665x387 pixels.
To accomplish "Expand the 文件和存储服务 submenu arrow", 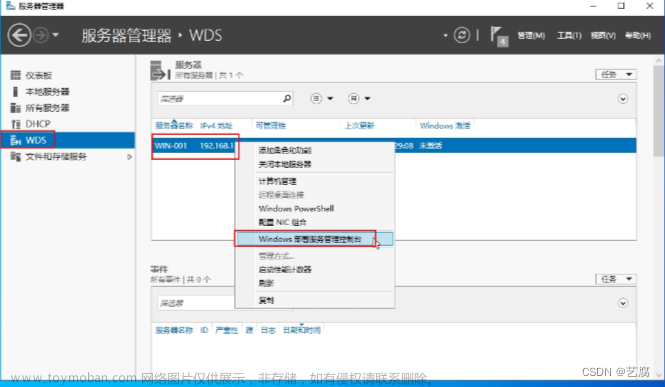I will click(129, 157).
